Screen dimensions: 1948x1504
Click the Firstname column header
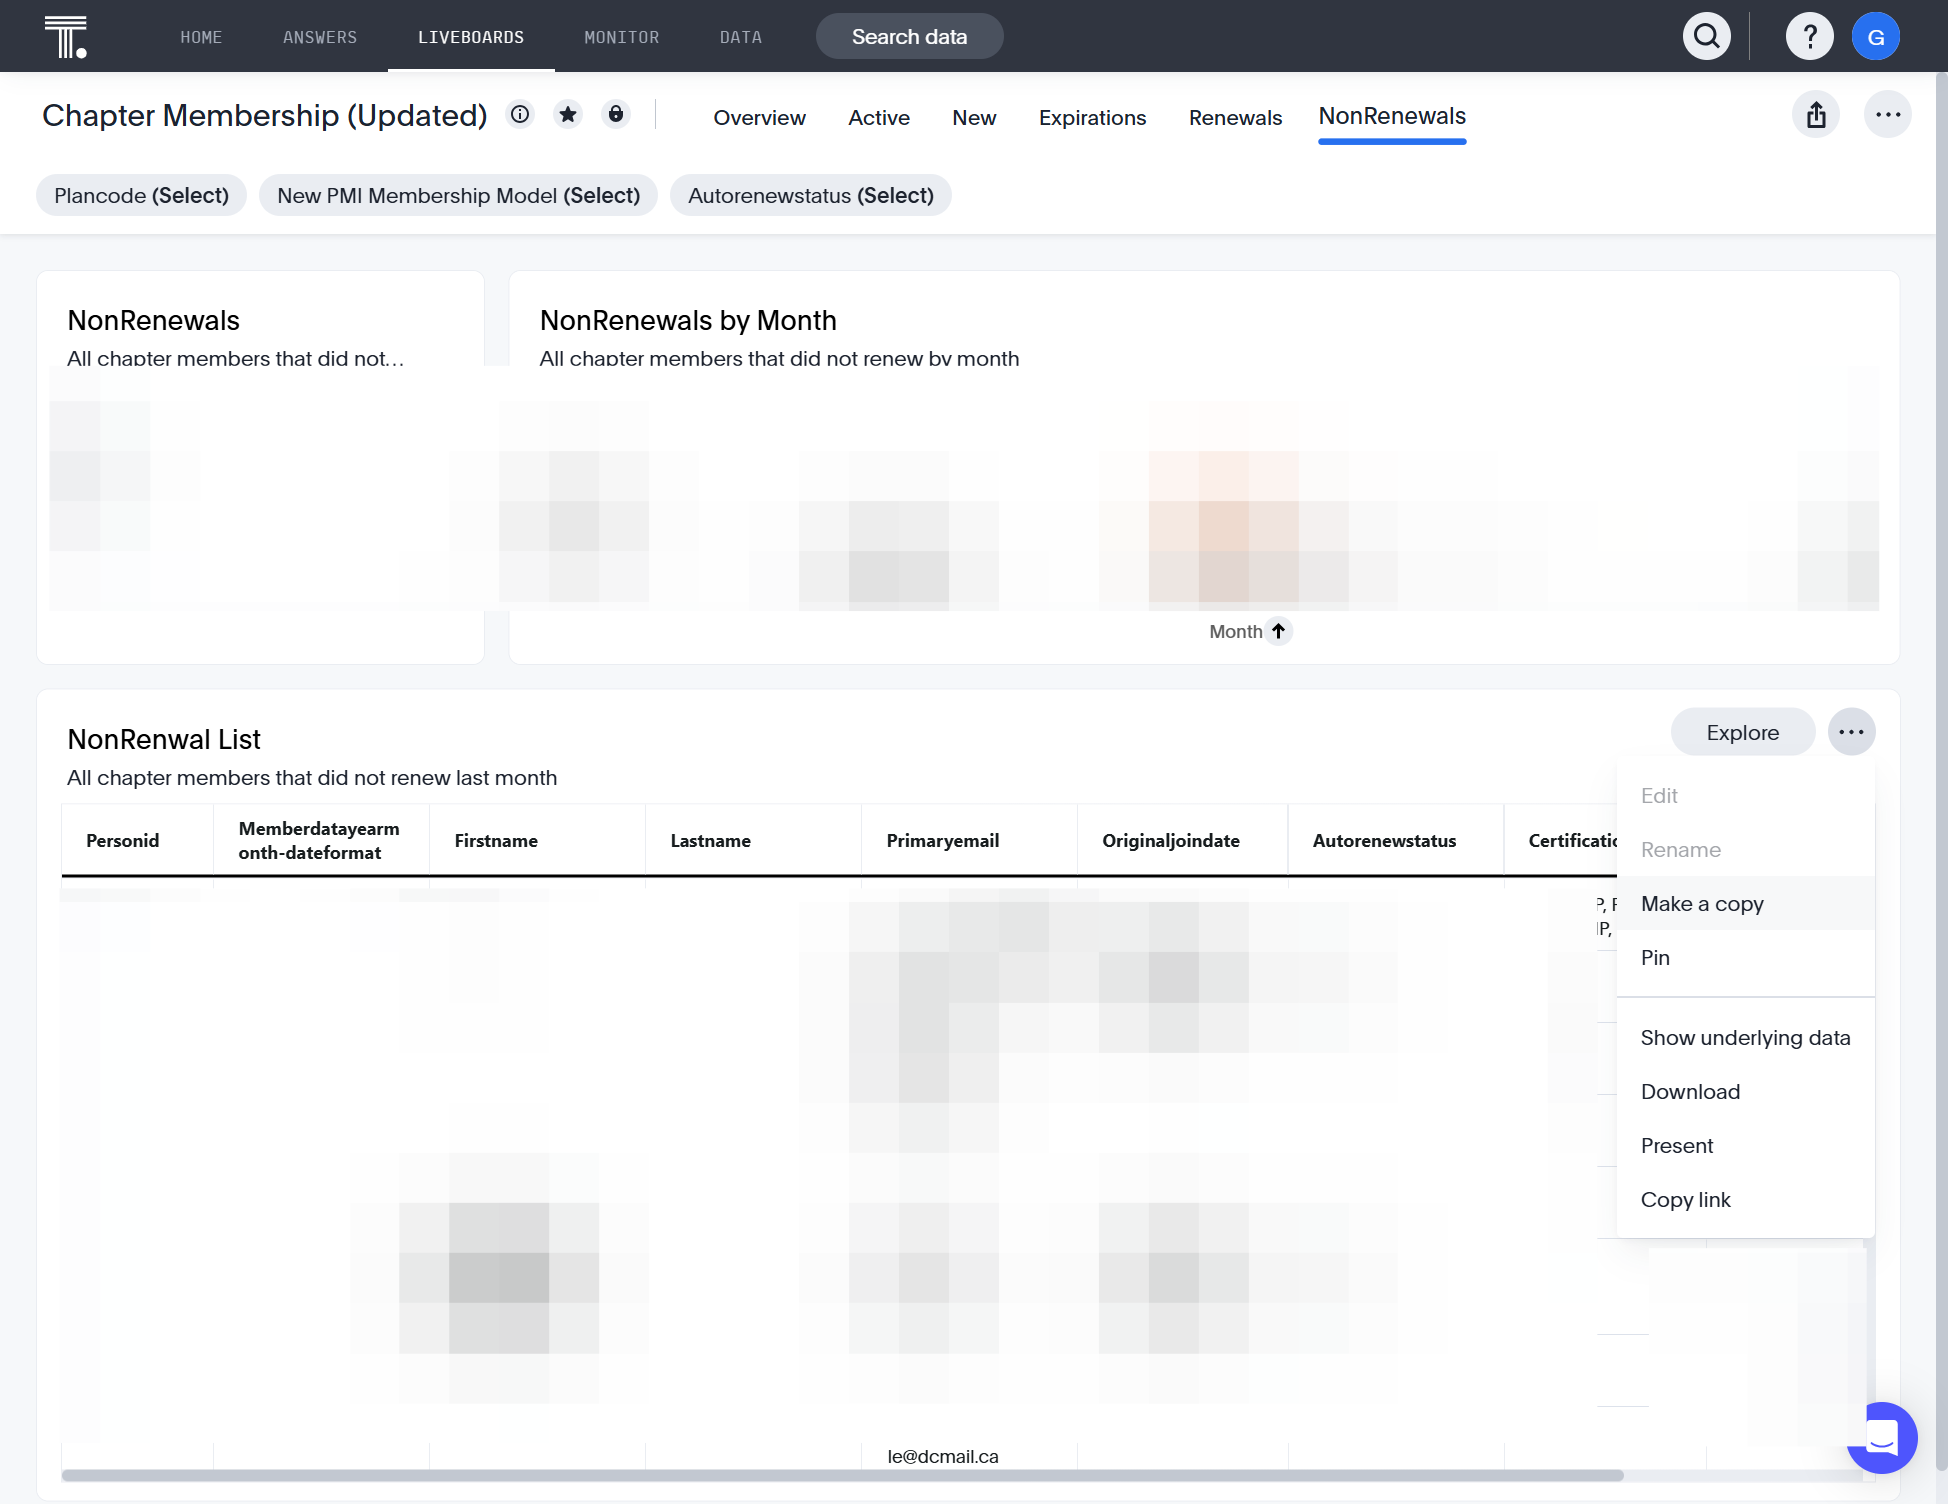538,840
